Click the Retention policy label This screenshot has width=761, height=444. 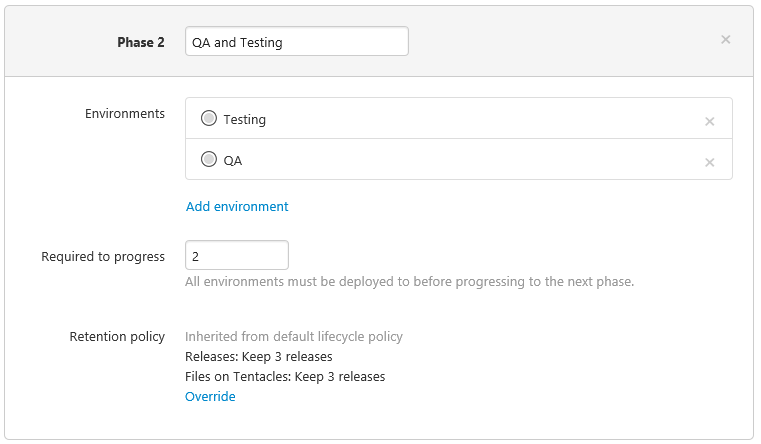(x=117, y=337)
